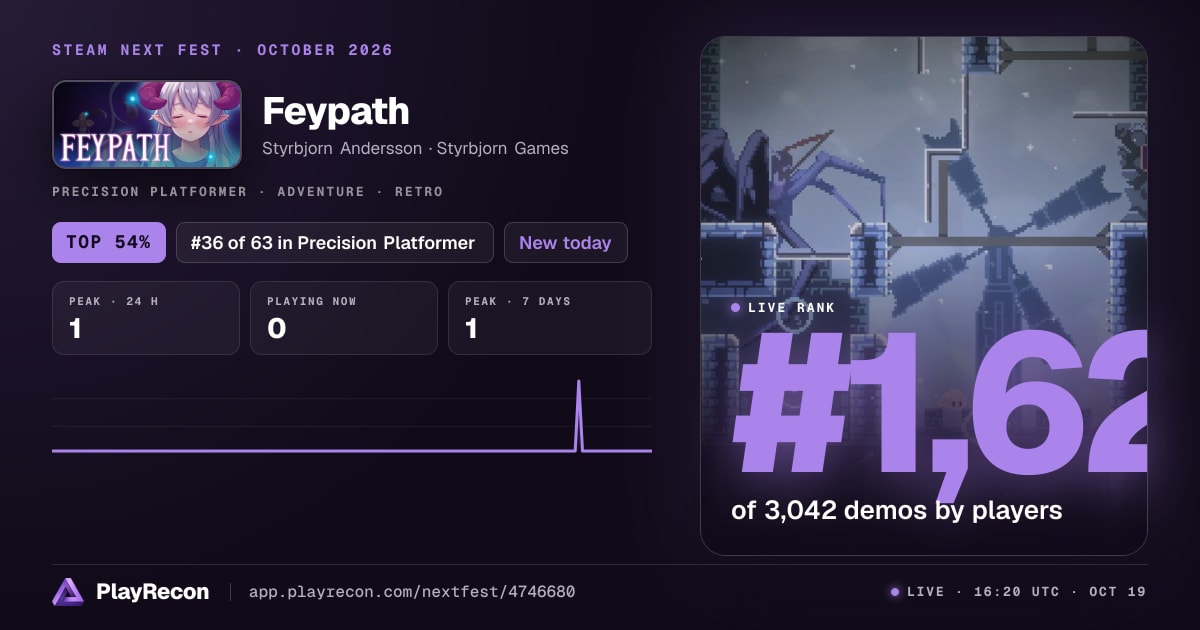Viewport: 1200px width, 630px height.
Task: Click the 16:20 UTC timestamp
Action: [1016, 592]
